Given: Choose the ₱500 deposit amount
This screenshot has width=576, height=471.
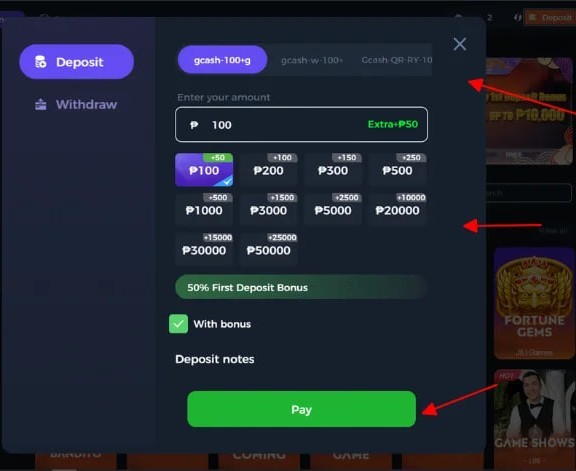Looking at the screenshot, I should (397, 170).
